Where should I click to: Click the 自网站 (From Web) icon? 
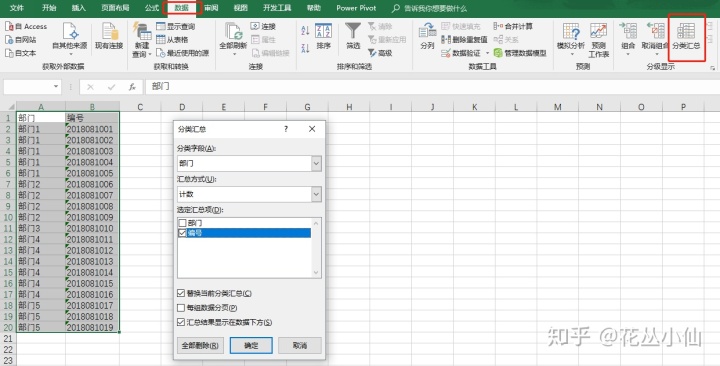coord(9,40)
